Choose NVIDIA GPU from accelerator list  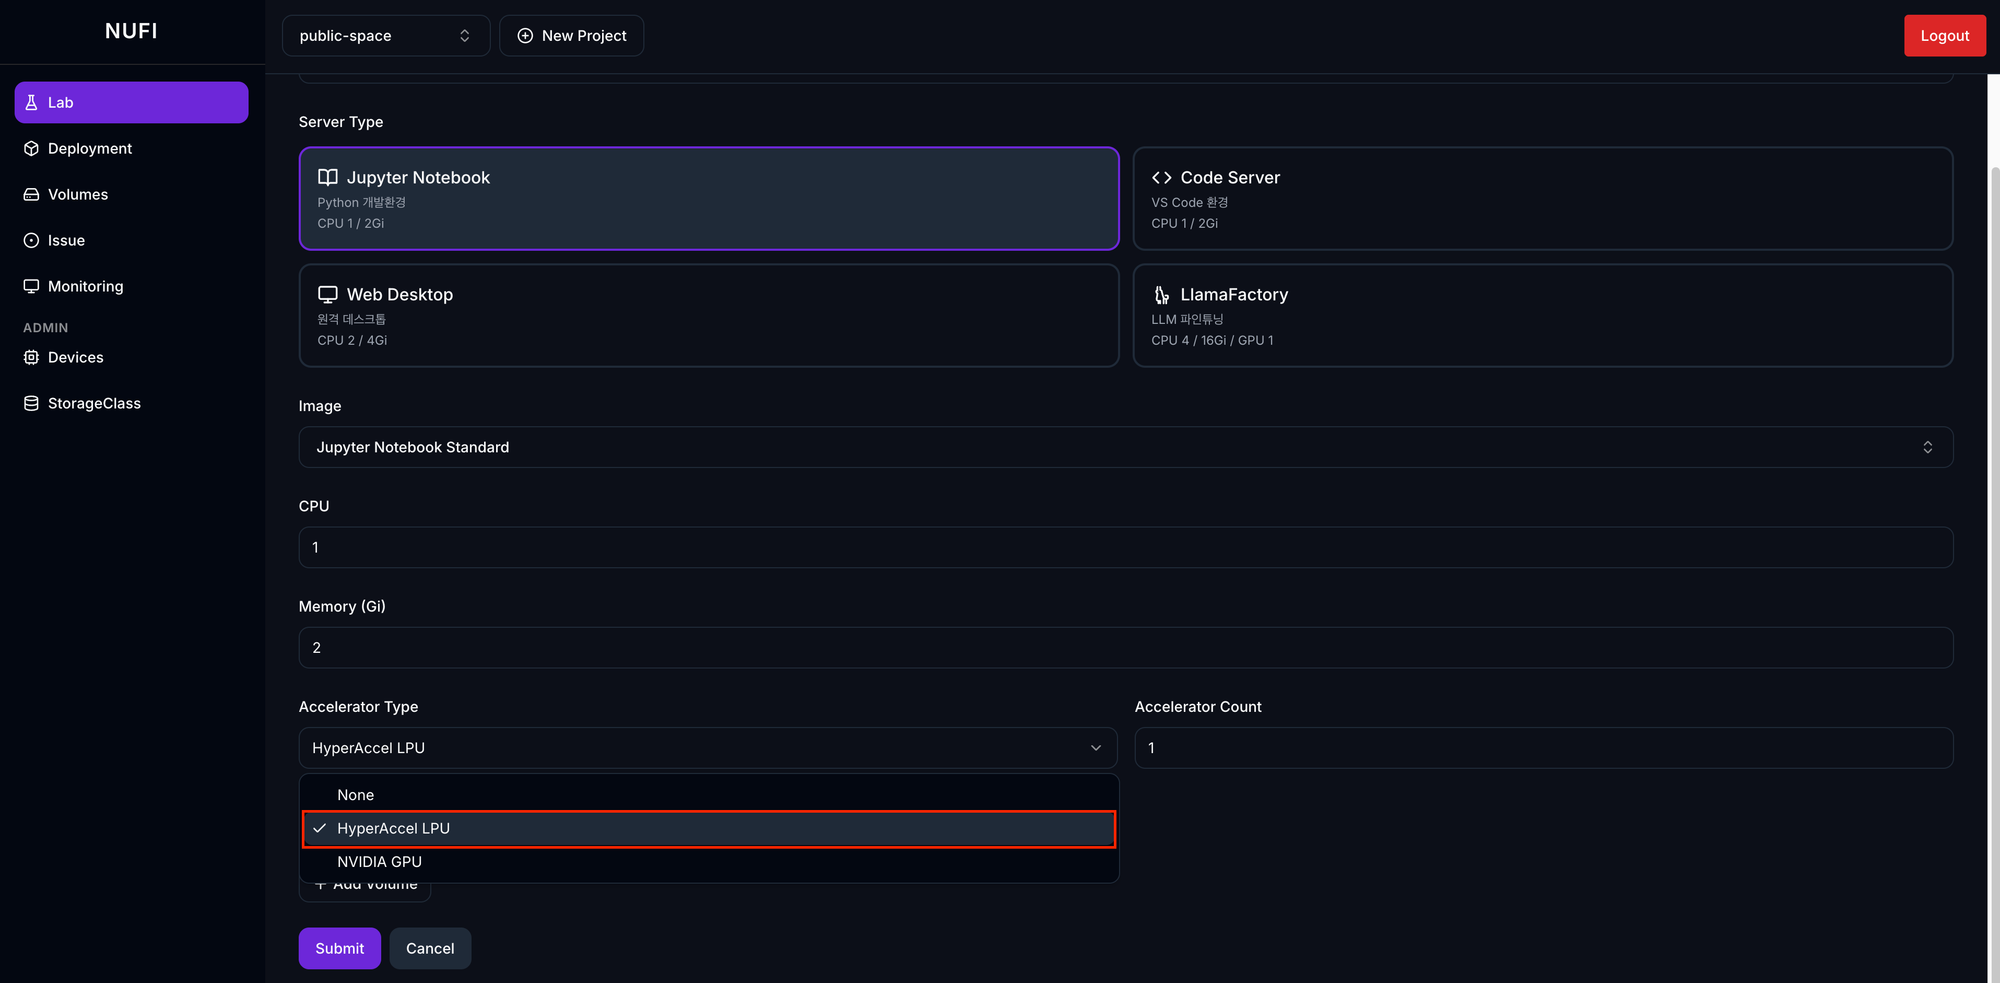380,862
